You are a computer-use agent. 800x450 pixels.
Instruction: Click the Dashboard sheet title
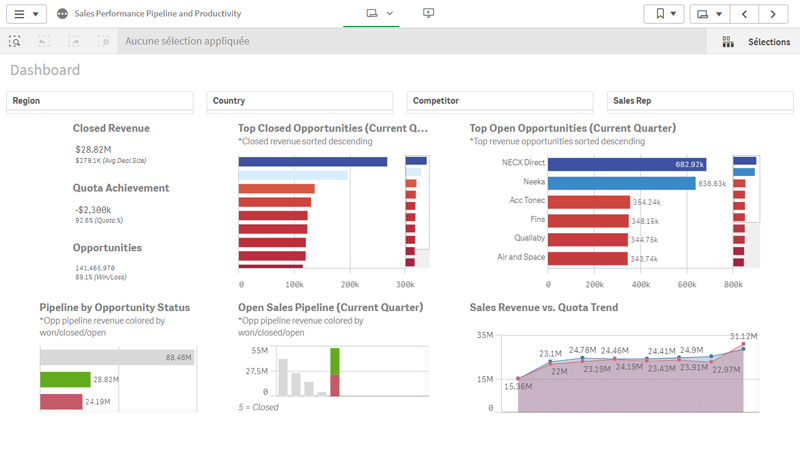(45, 70)
